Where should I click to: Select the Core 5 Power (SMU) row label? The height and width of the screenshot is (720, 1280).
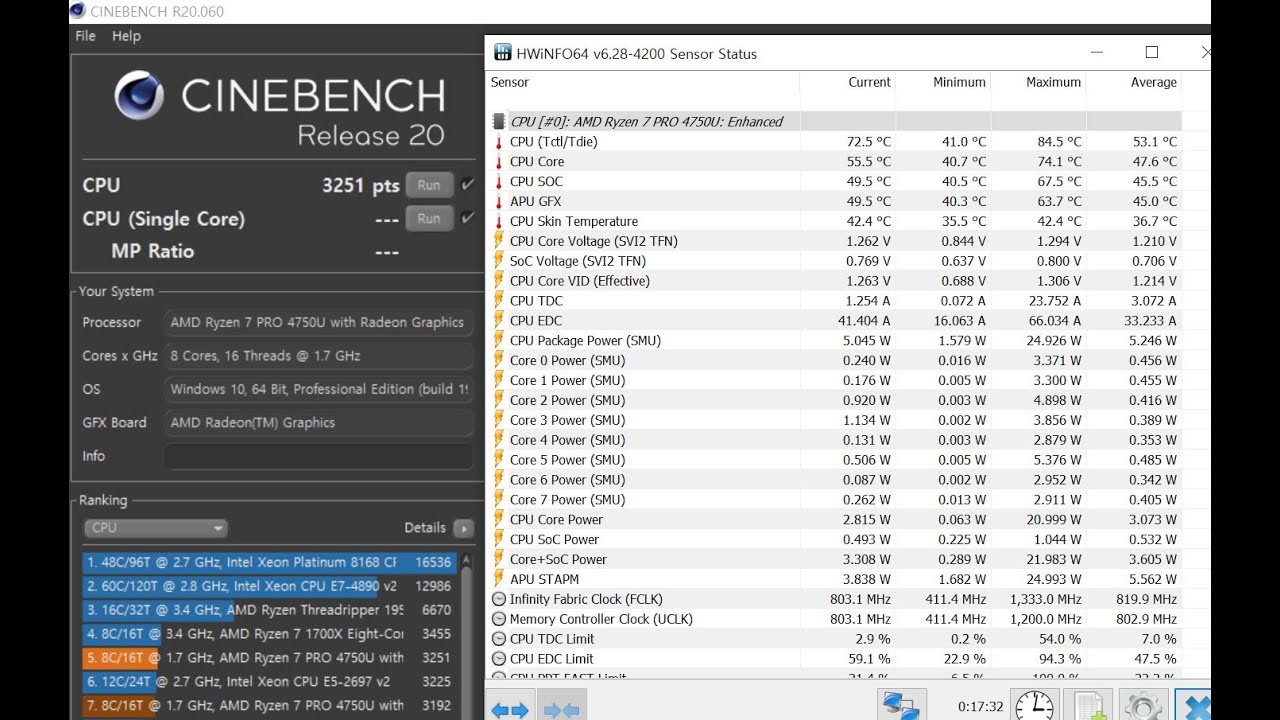(567, 460)
